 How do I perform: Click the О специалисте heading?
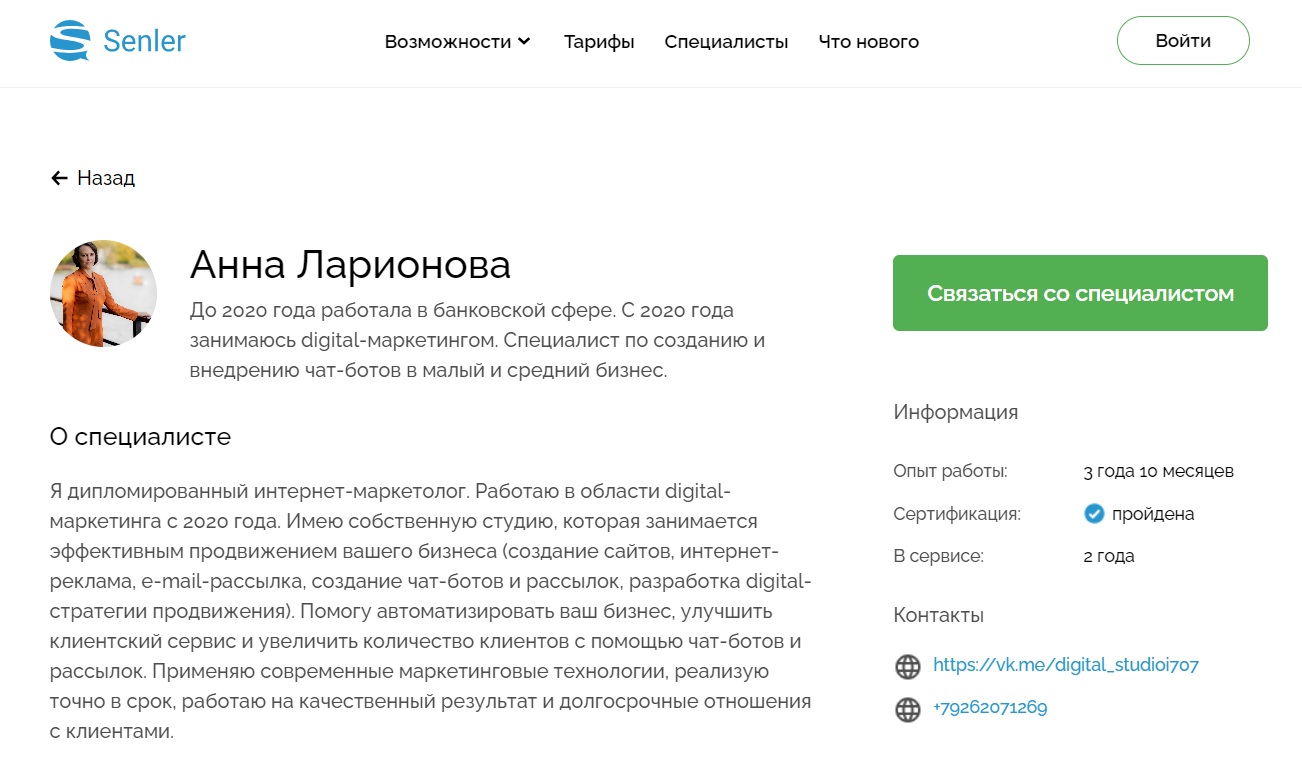(x=141, y=437)
